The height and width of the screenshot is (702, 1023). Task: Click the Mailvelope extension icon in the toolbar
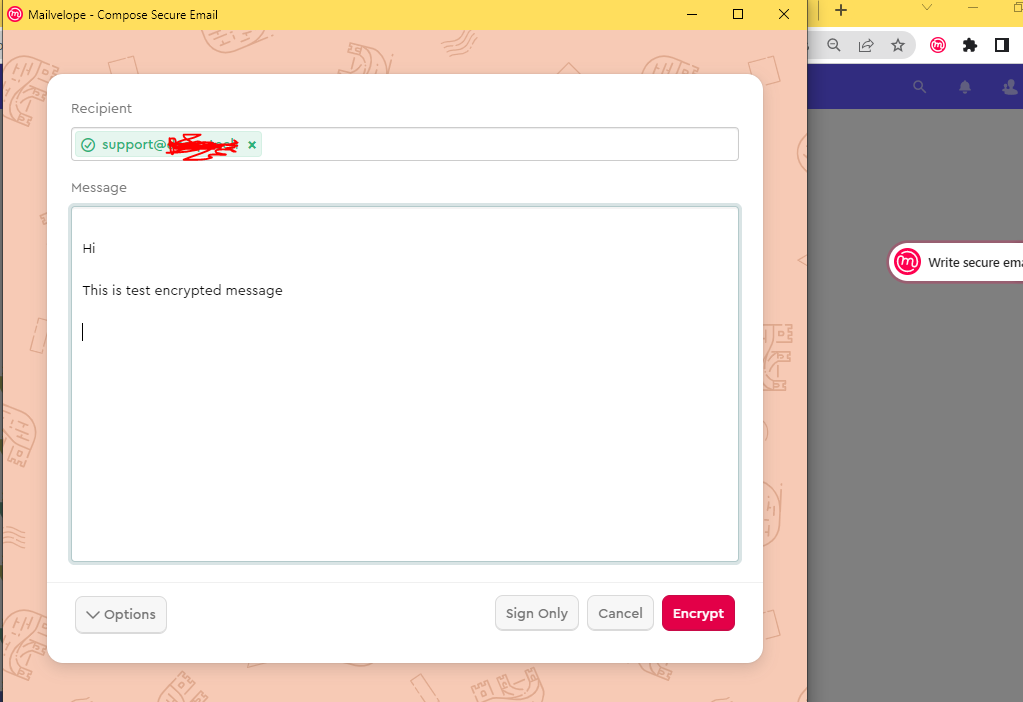[937, 45]
